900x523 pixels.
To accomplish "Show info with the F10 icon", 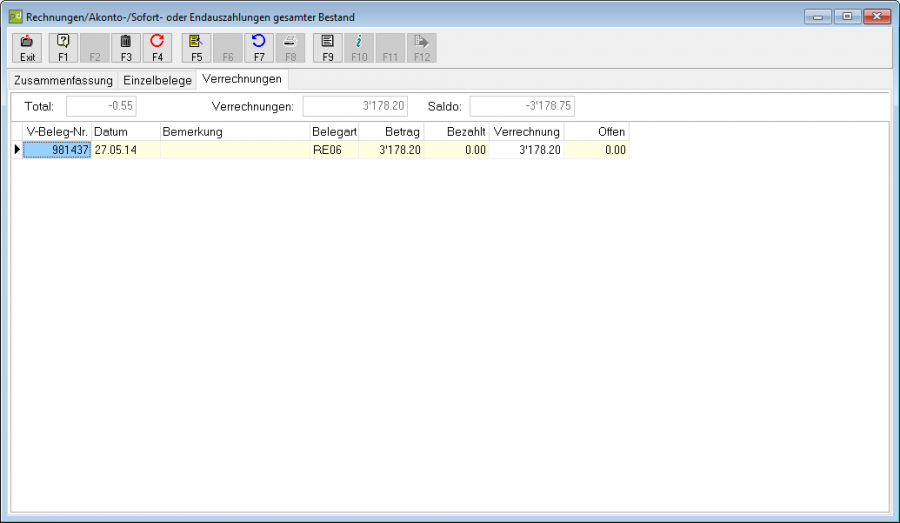I will (x=359, y=48).
